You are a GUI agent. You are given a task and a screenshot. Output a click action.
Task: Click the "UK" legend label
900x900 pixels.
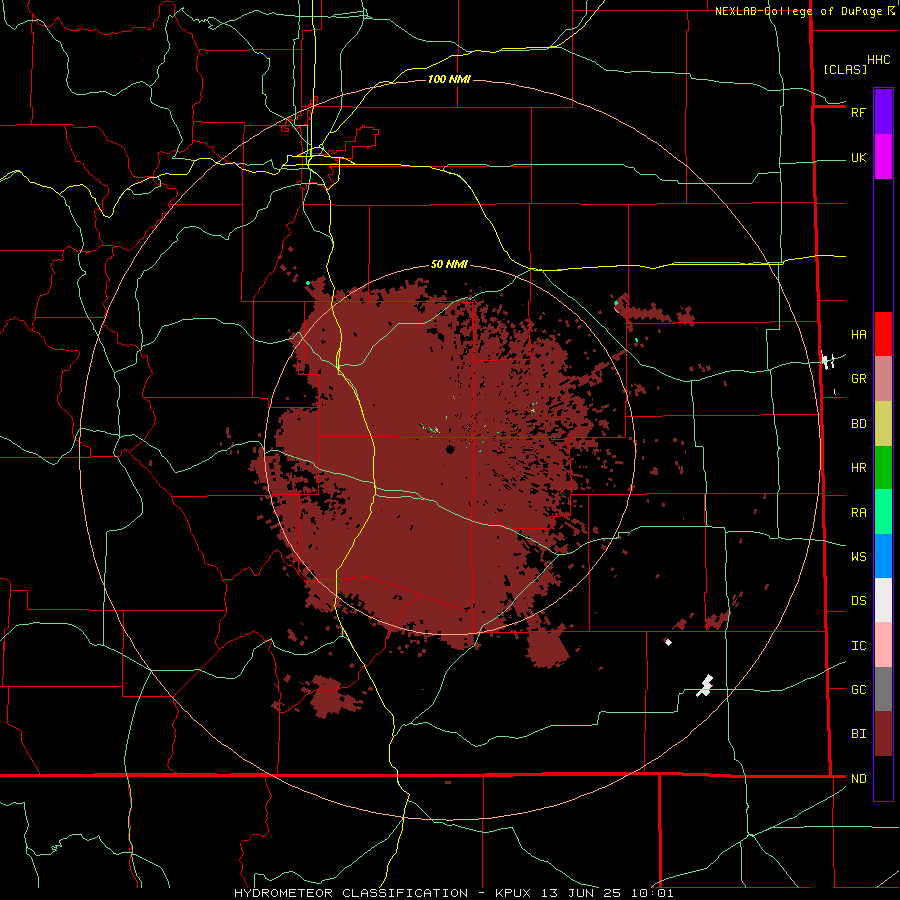(x=858, y=158)
